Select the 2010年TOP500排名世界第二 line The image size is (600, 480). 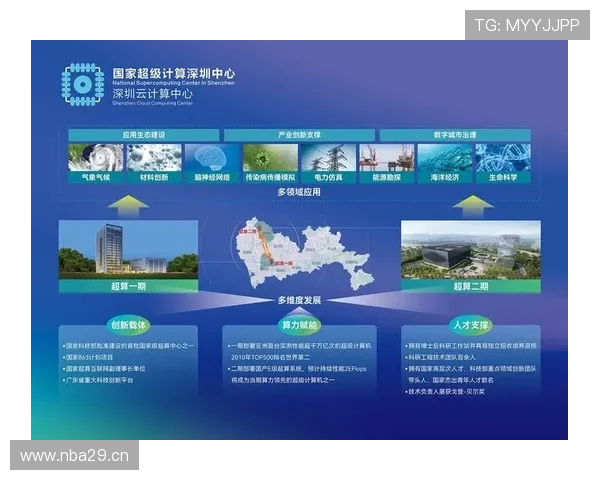pos(271,357)
